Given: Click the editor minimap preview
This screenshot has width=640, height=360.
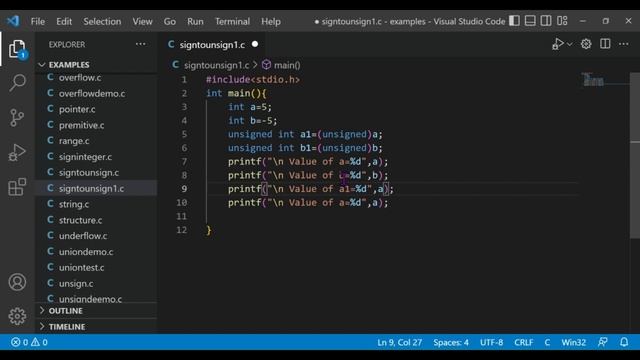Looking at the screenshot, I should (x=593, y=79).
